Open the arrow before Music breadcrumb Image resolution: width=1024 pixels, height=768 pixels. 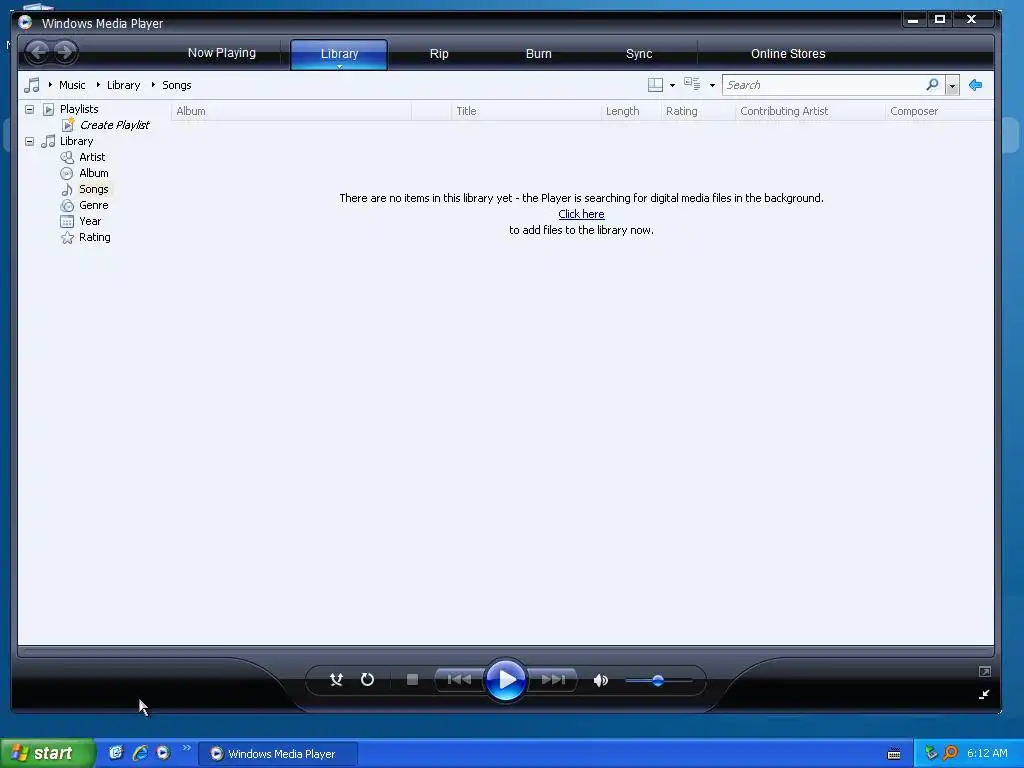[50, 85]
